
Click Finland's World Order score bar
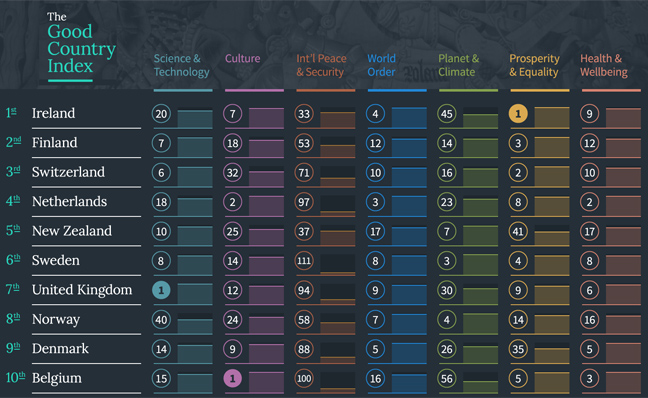click(409, 148)
